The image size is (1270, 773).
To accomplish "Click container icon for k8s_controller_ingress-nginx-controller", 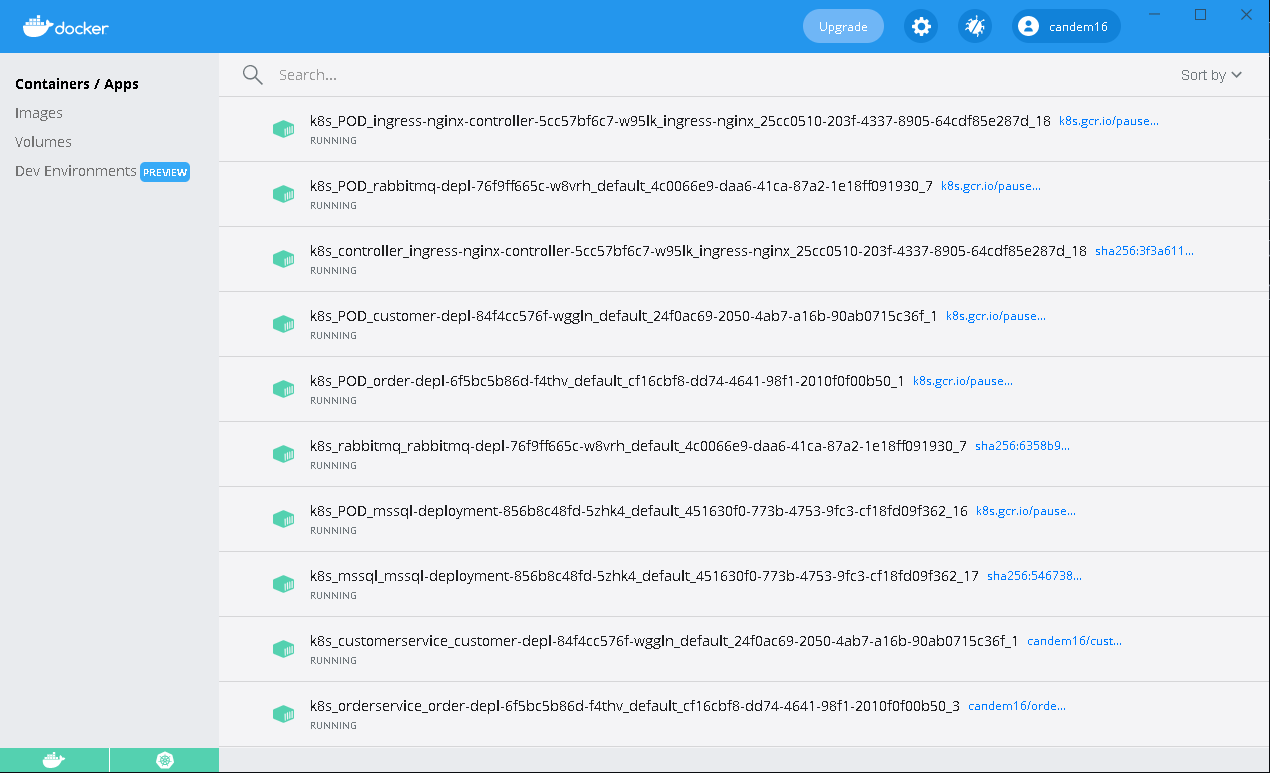I will click(284, 259).
